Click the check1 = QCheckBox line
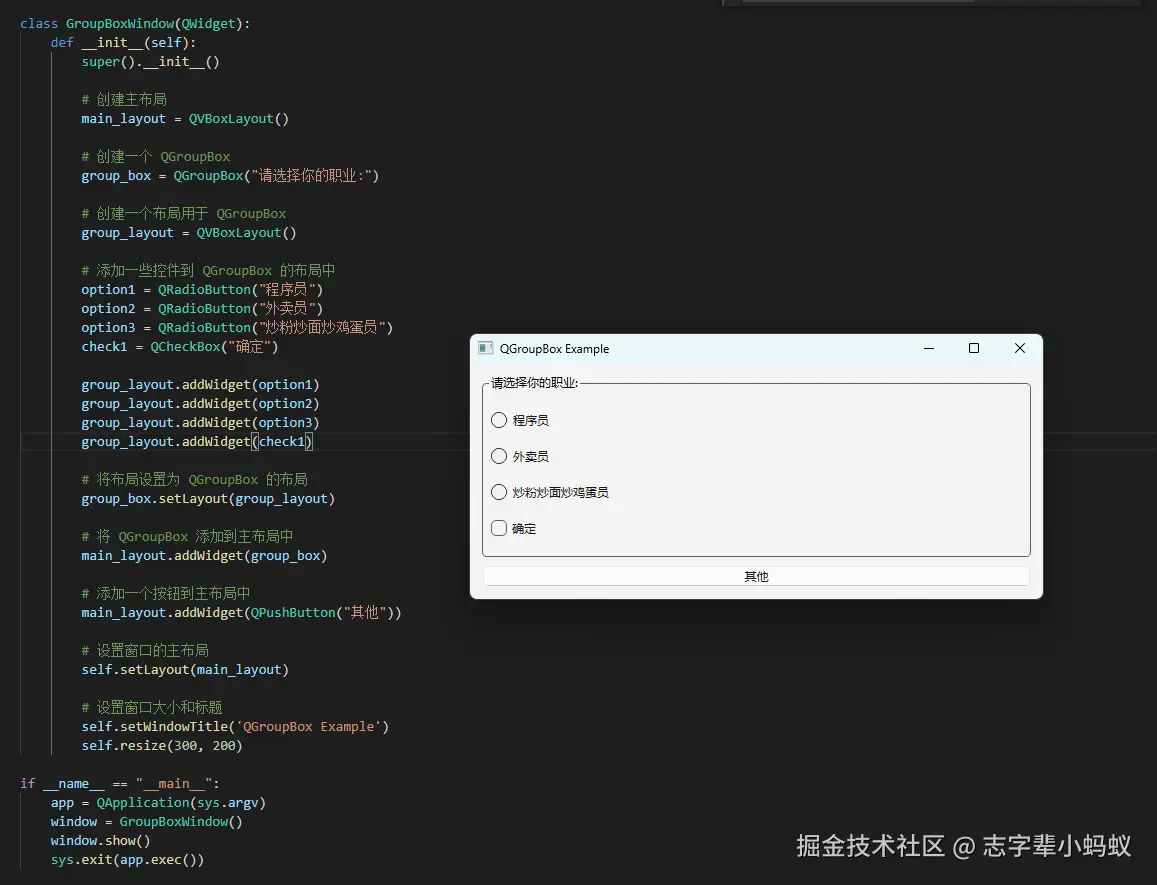The height and width of the screenshot is (885, 1157). click(179, 347)
